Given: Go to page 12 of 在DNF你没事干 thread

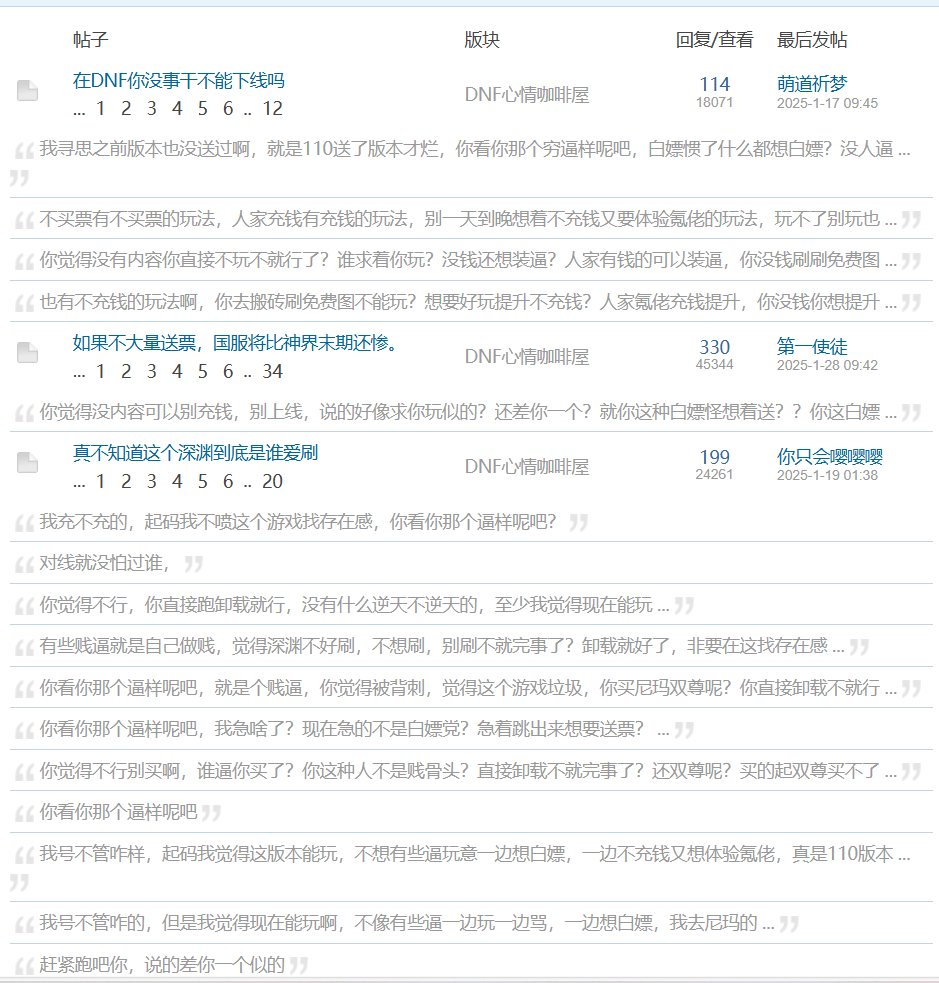Looking at the screenshot, I should tap(272, 108).
